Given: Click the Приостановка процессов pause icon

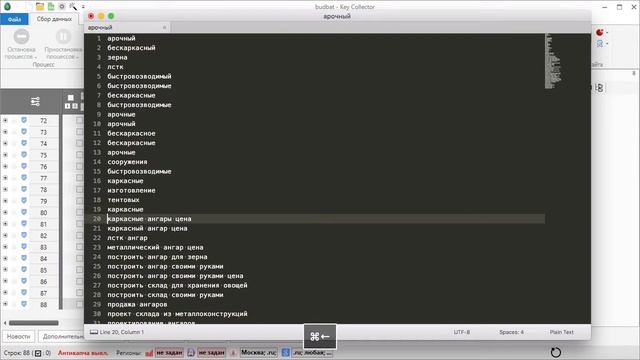Looking at the screenshot, I should tap(63, 37).
